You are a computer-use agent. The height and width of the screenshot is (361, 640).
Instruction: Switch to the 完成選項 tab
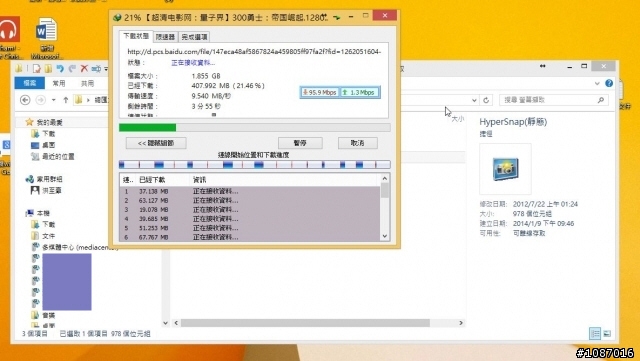pos(194,37)
